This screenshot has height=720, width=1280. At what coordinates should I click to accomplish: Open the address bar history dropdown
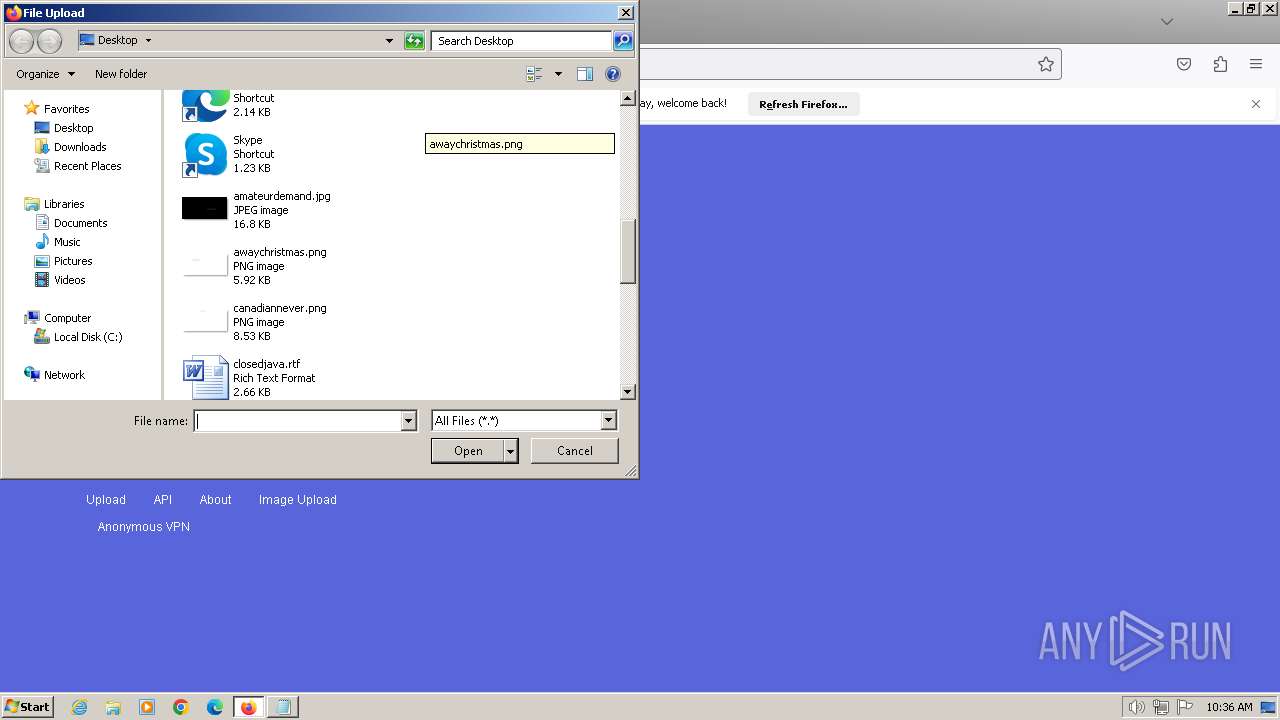[390, 41]
